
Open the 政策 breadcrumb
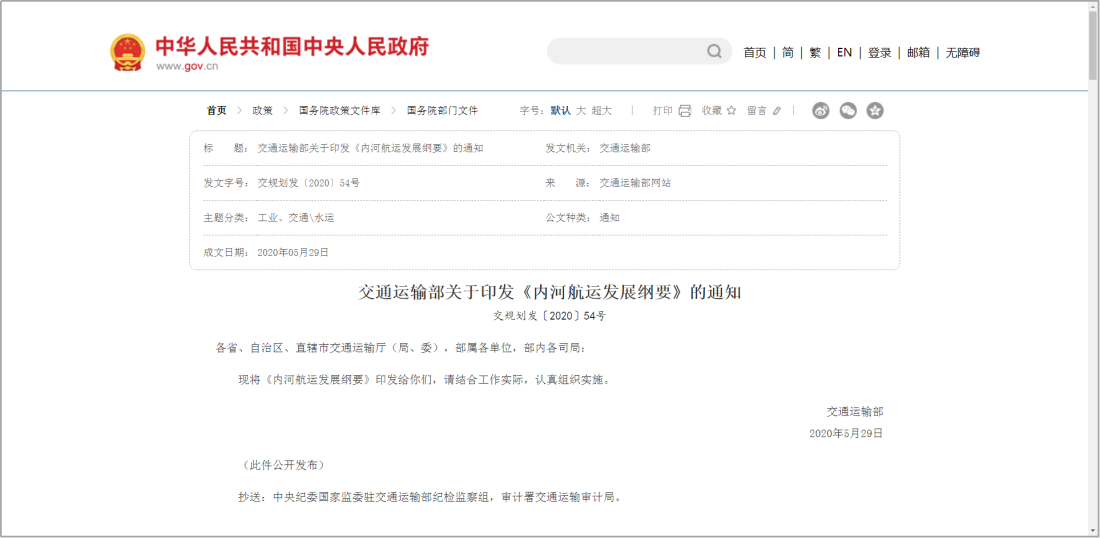(x=262, y=111)
